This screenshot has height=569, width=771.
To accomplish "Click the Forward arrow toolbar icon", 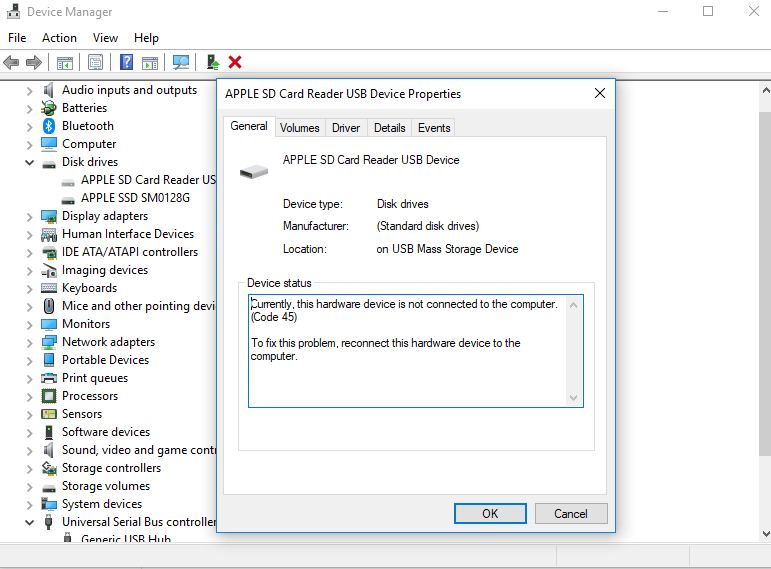I will 33,62.
